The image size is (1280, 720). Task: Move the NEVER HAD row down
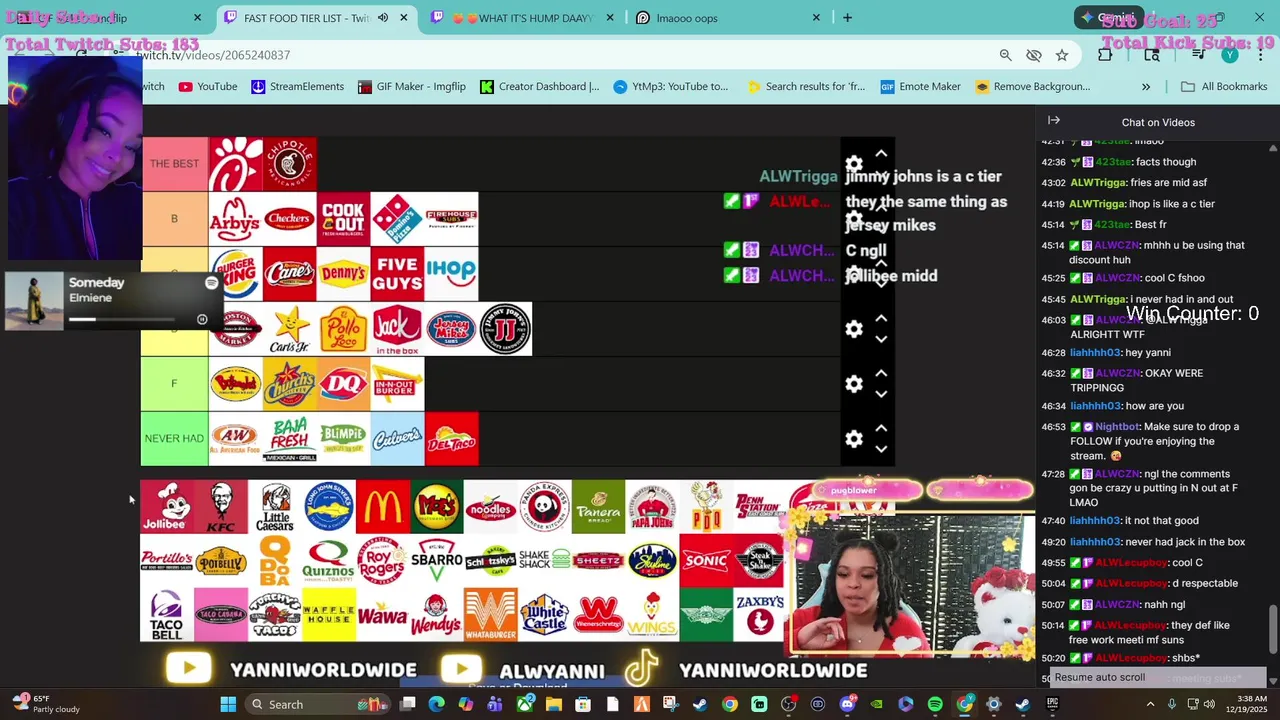point(881,450)
